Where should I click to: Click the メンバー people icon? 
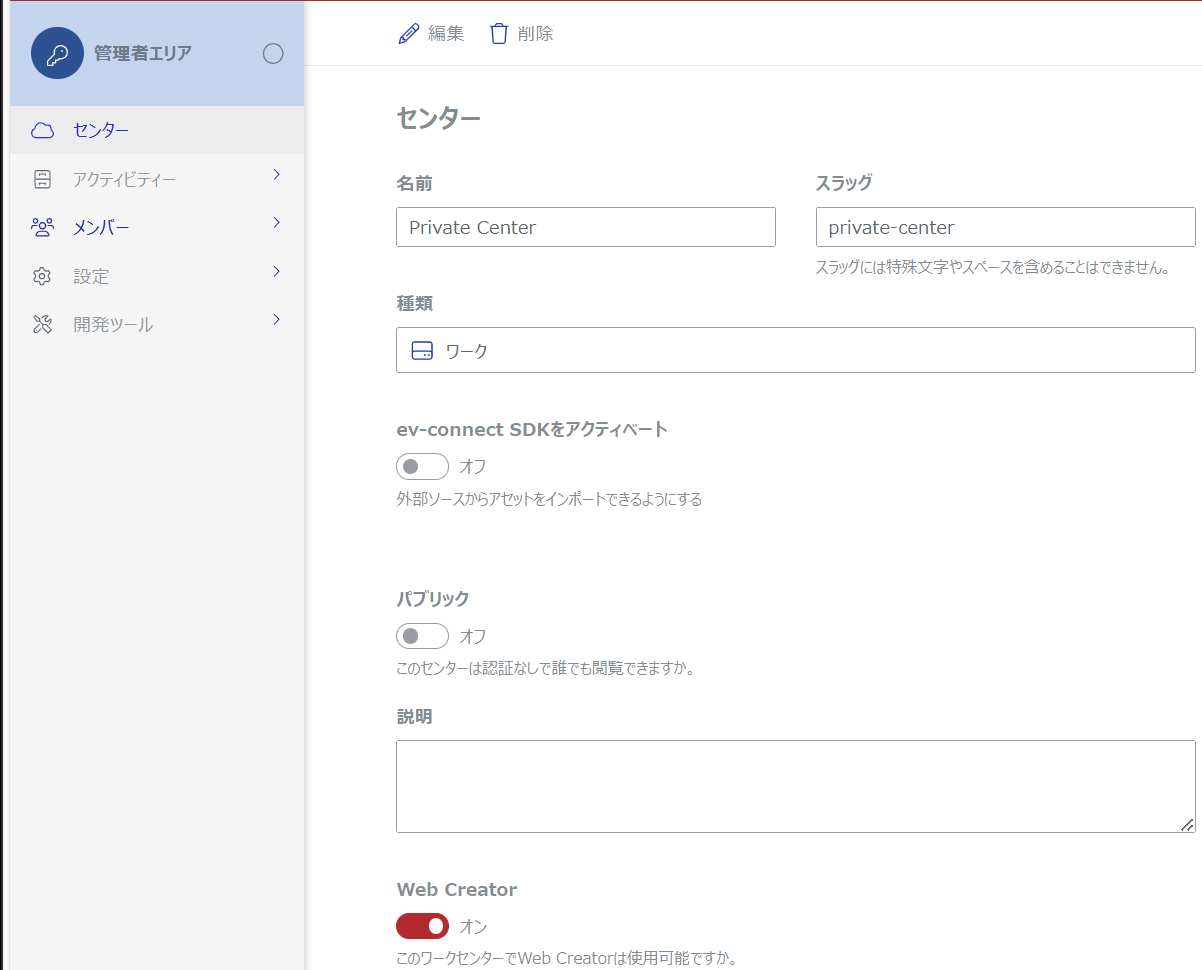[x=42, y=228]
